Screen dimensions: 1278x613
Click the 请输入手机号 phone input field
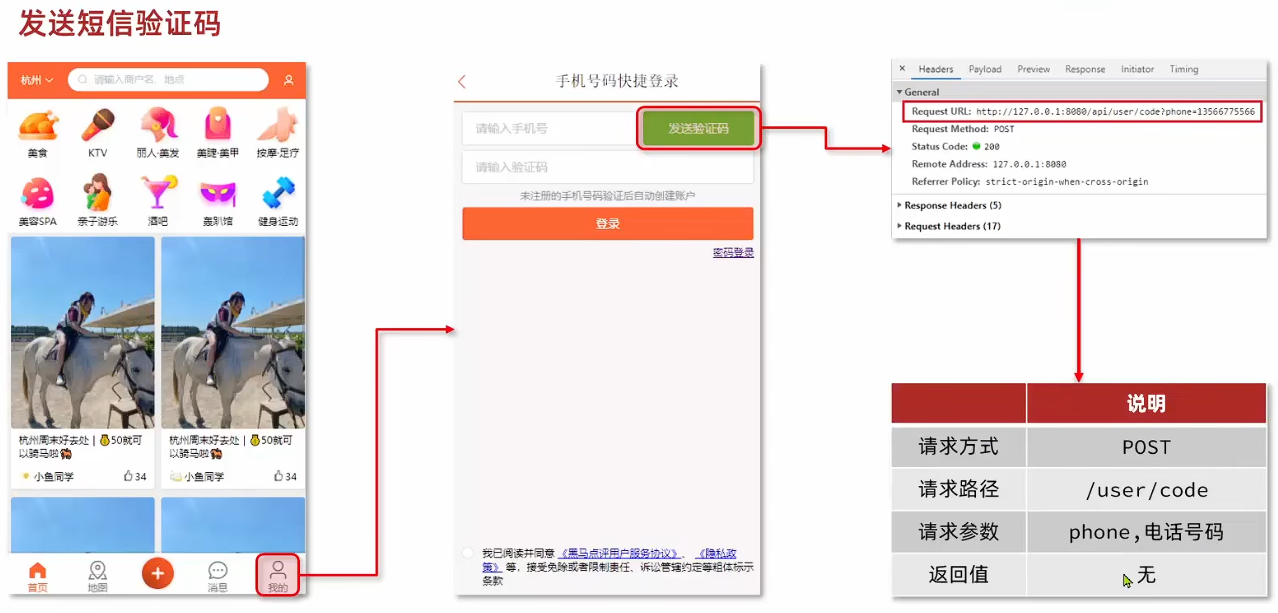click(549, 129)
